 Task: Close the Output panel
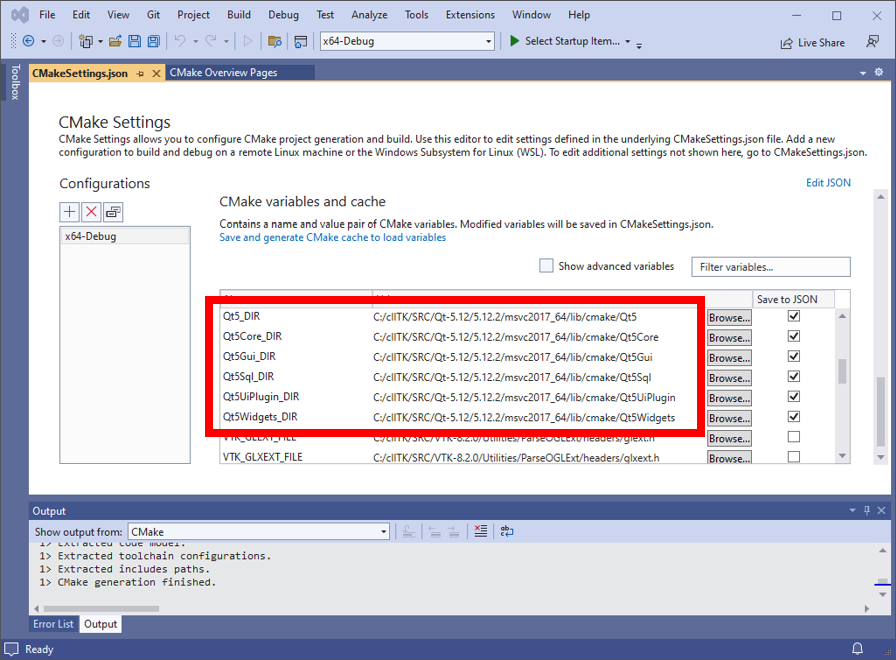click(x=881, y=510)
